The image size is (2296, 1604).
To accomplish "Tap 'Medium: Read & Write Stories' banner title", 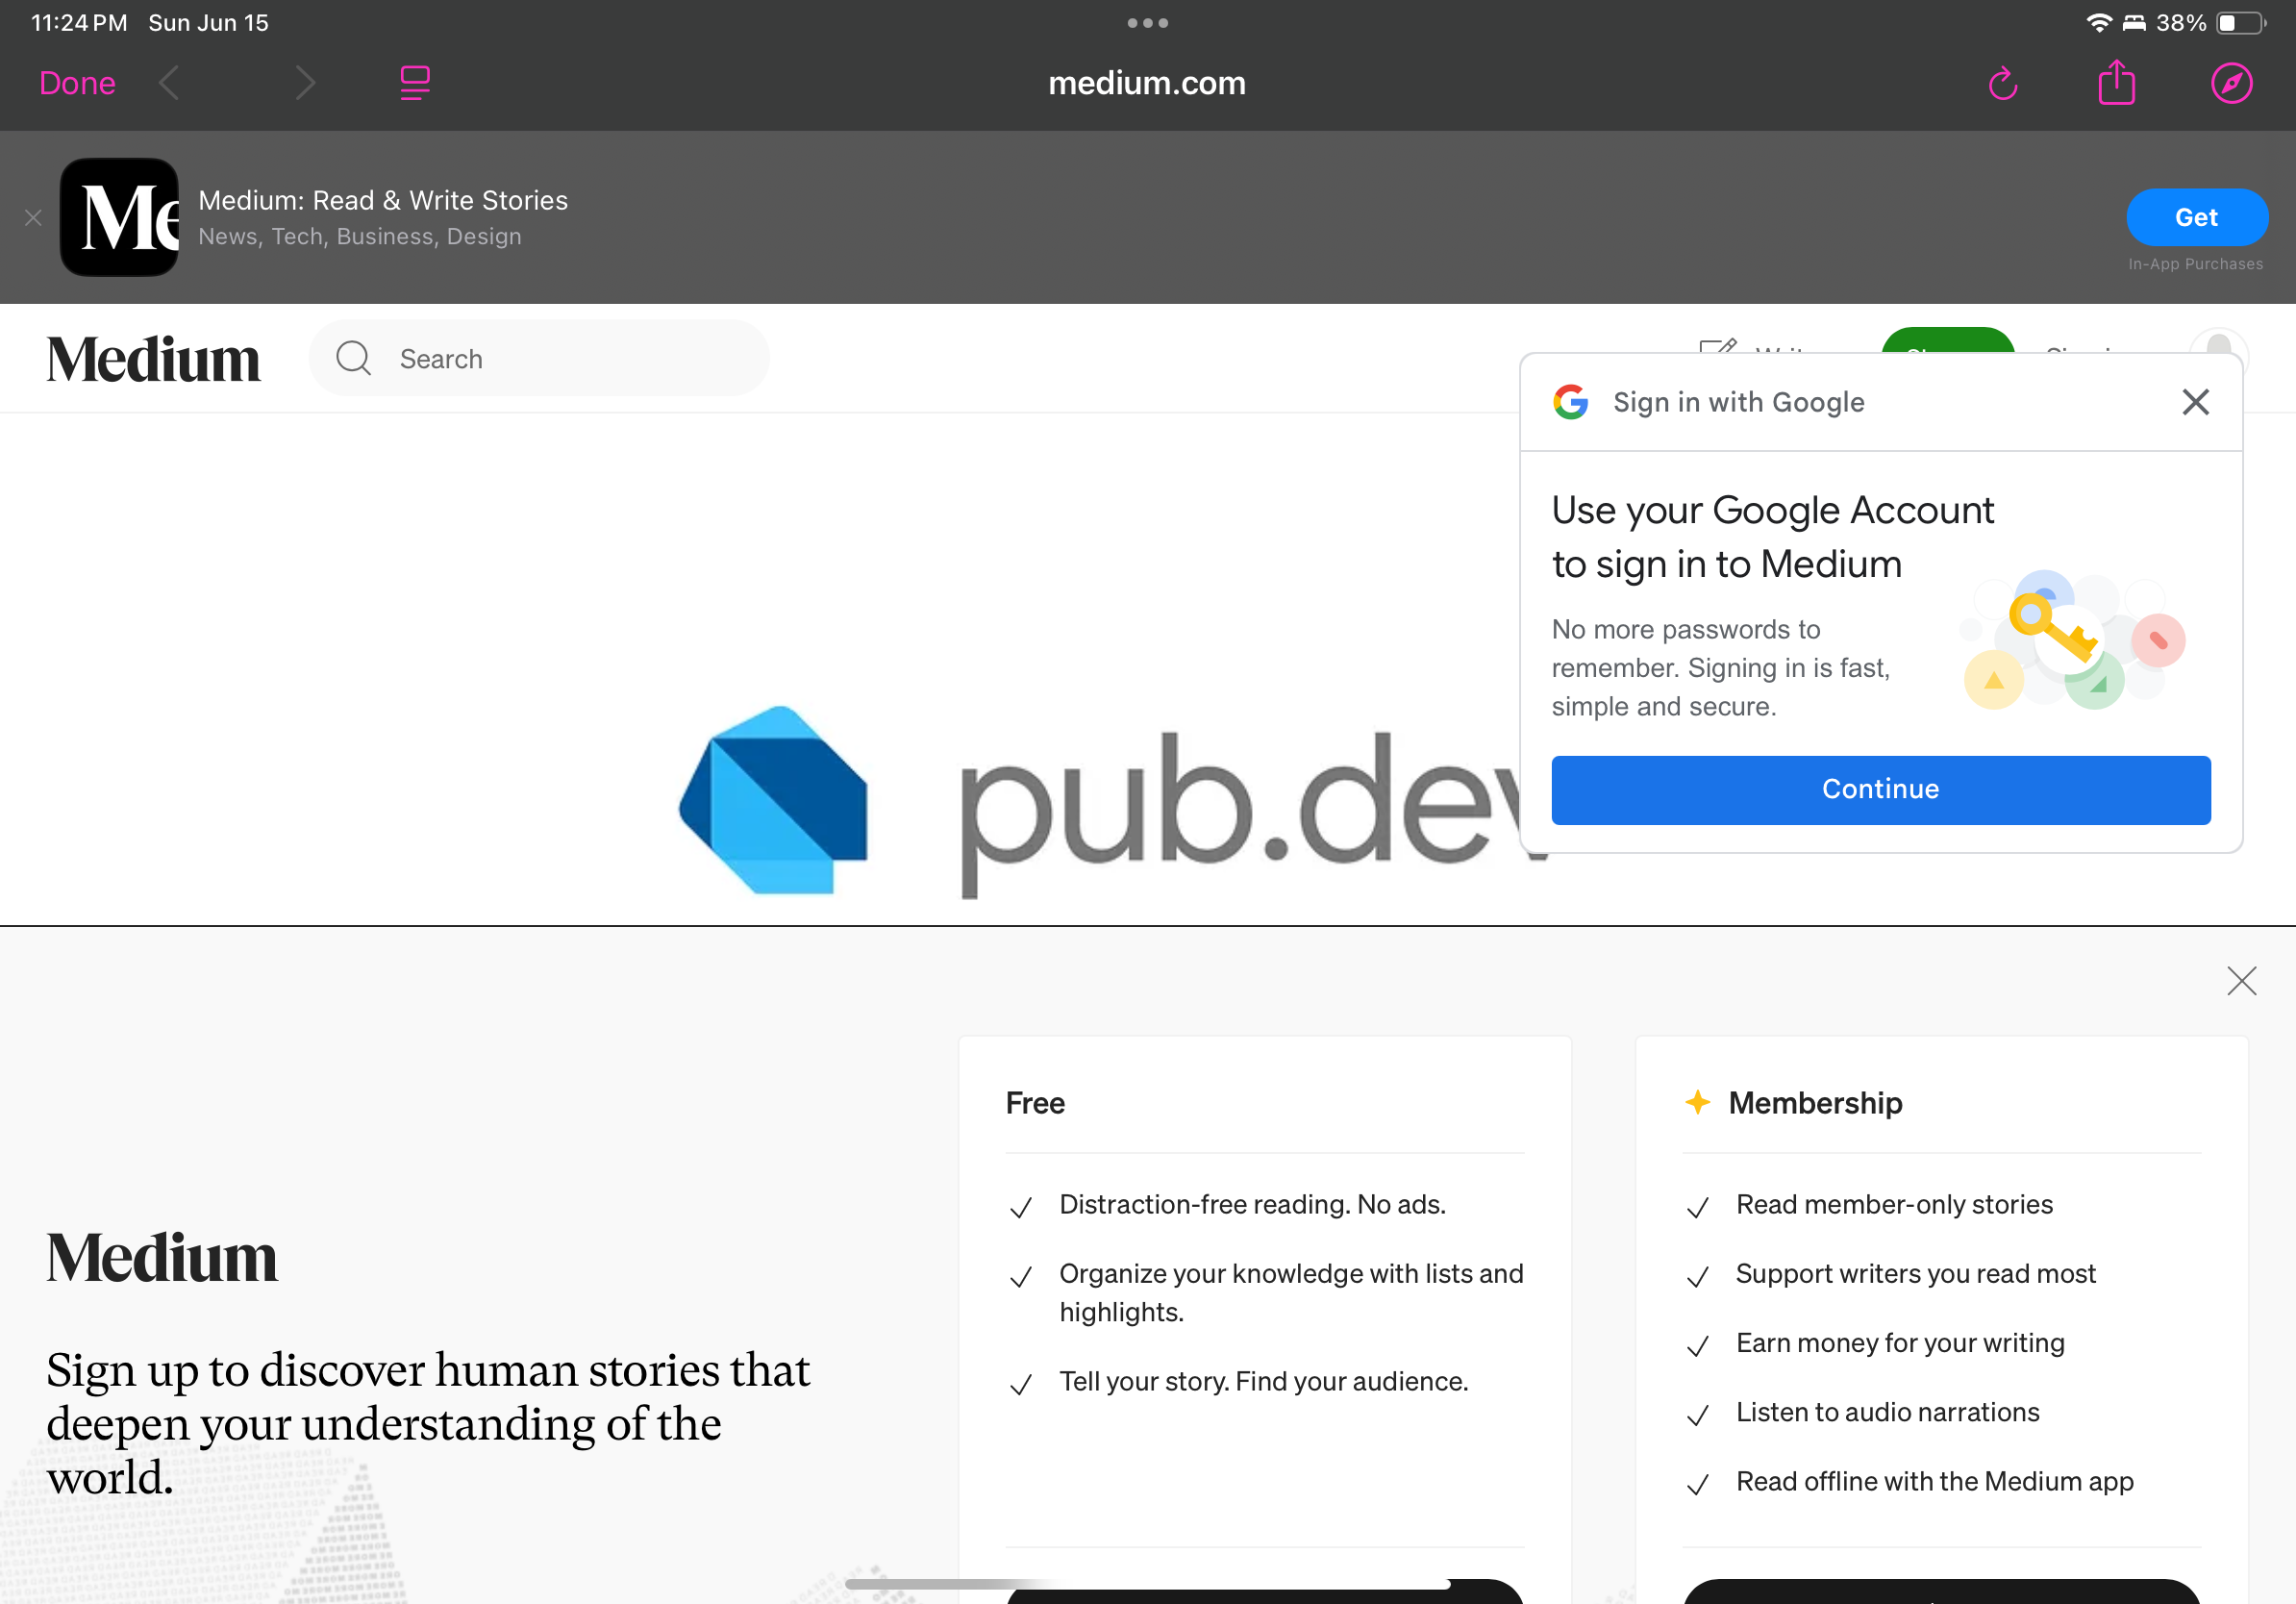I will [383, 200].
